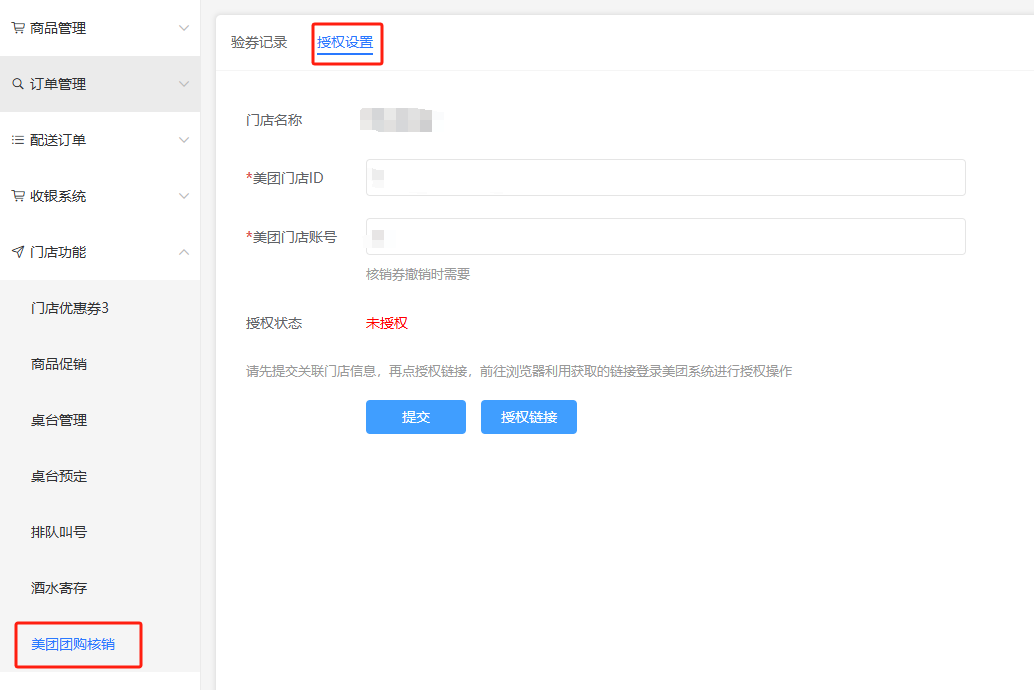1034x690 pixels.
Task: Go to 商品促销 menu item
Action: click(x=59, y=364)
